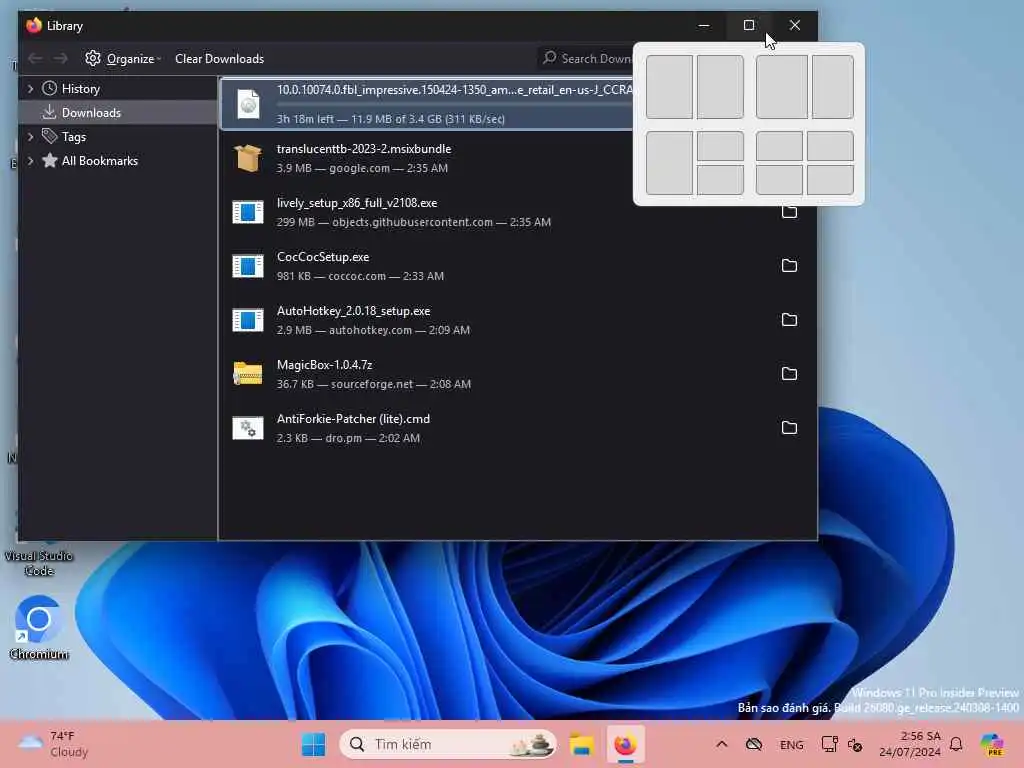Click the installer icon for lively_setup_x86_full_v2108.exe

click(x=248, y=212)
